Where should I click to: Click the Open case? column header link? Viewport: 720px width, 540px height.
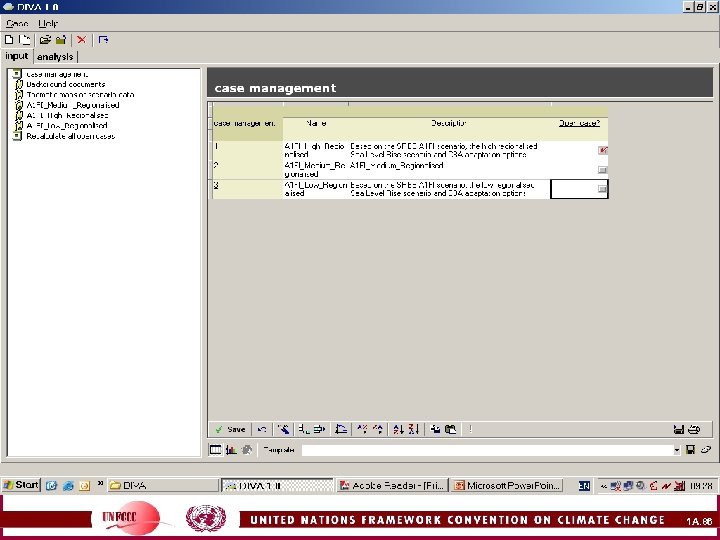[579, 123]
